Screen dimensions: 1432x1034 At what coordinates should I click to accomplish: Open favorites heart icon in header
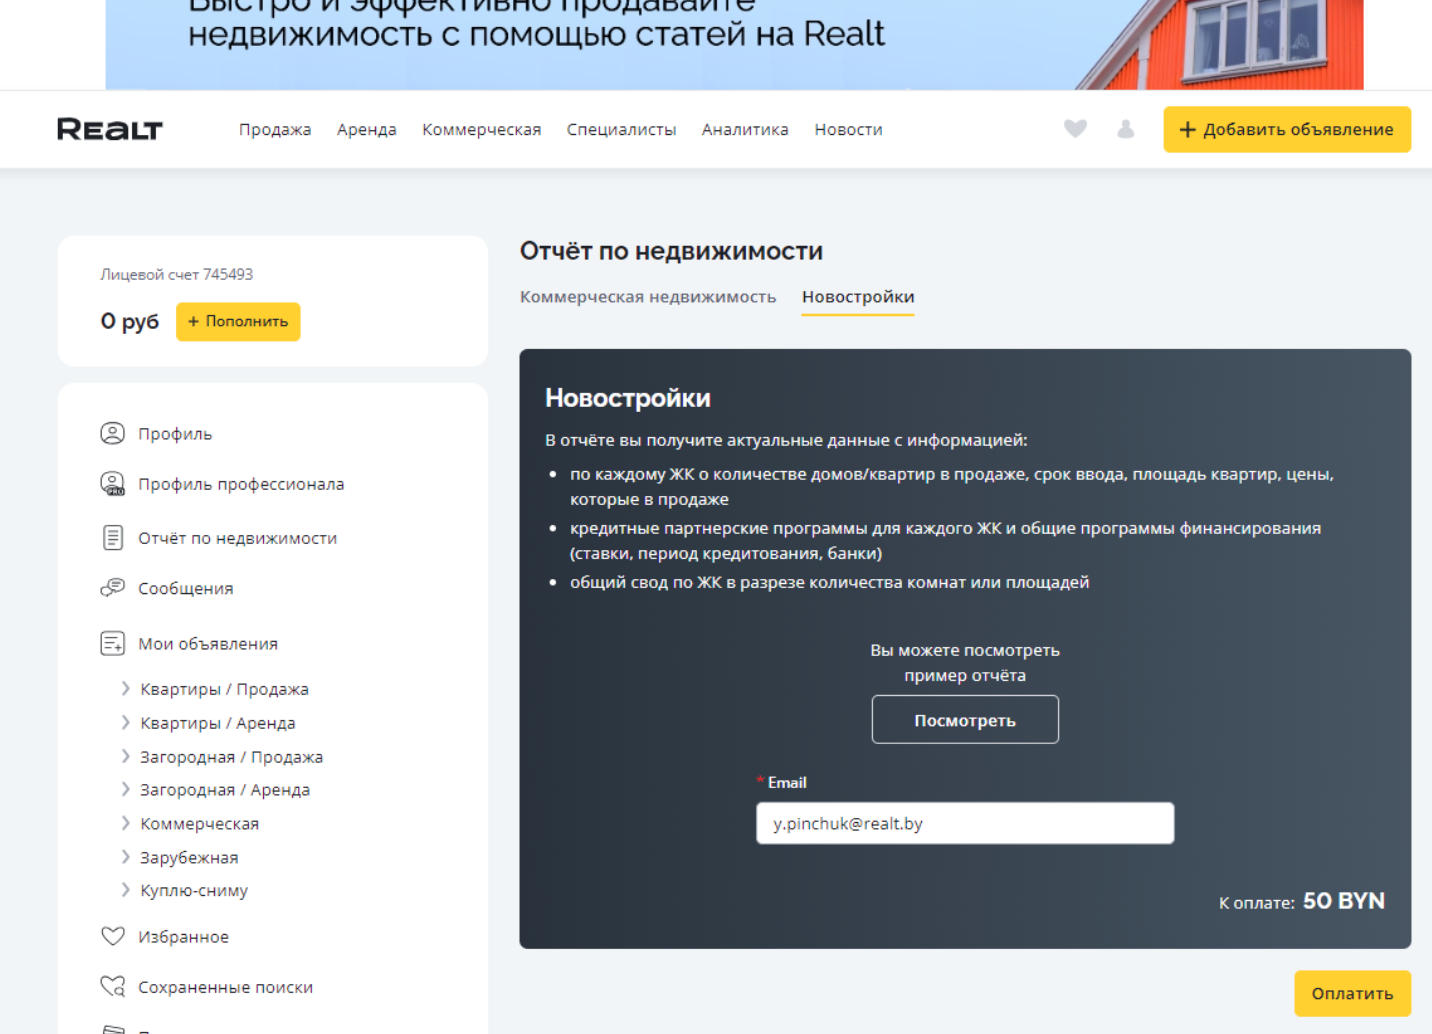point(1075,129)
